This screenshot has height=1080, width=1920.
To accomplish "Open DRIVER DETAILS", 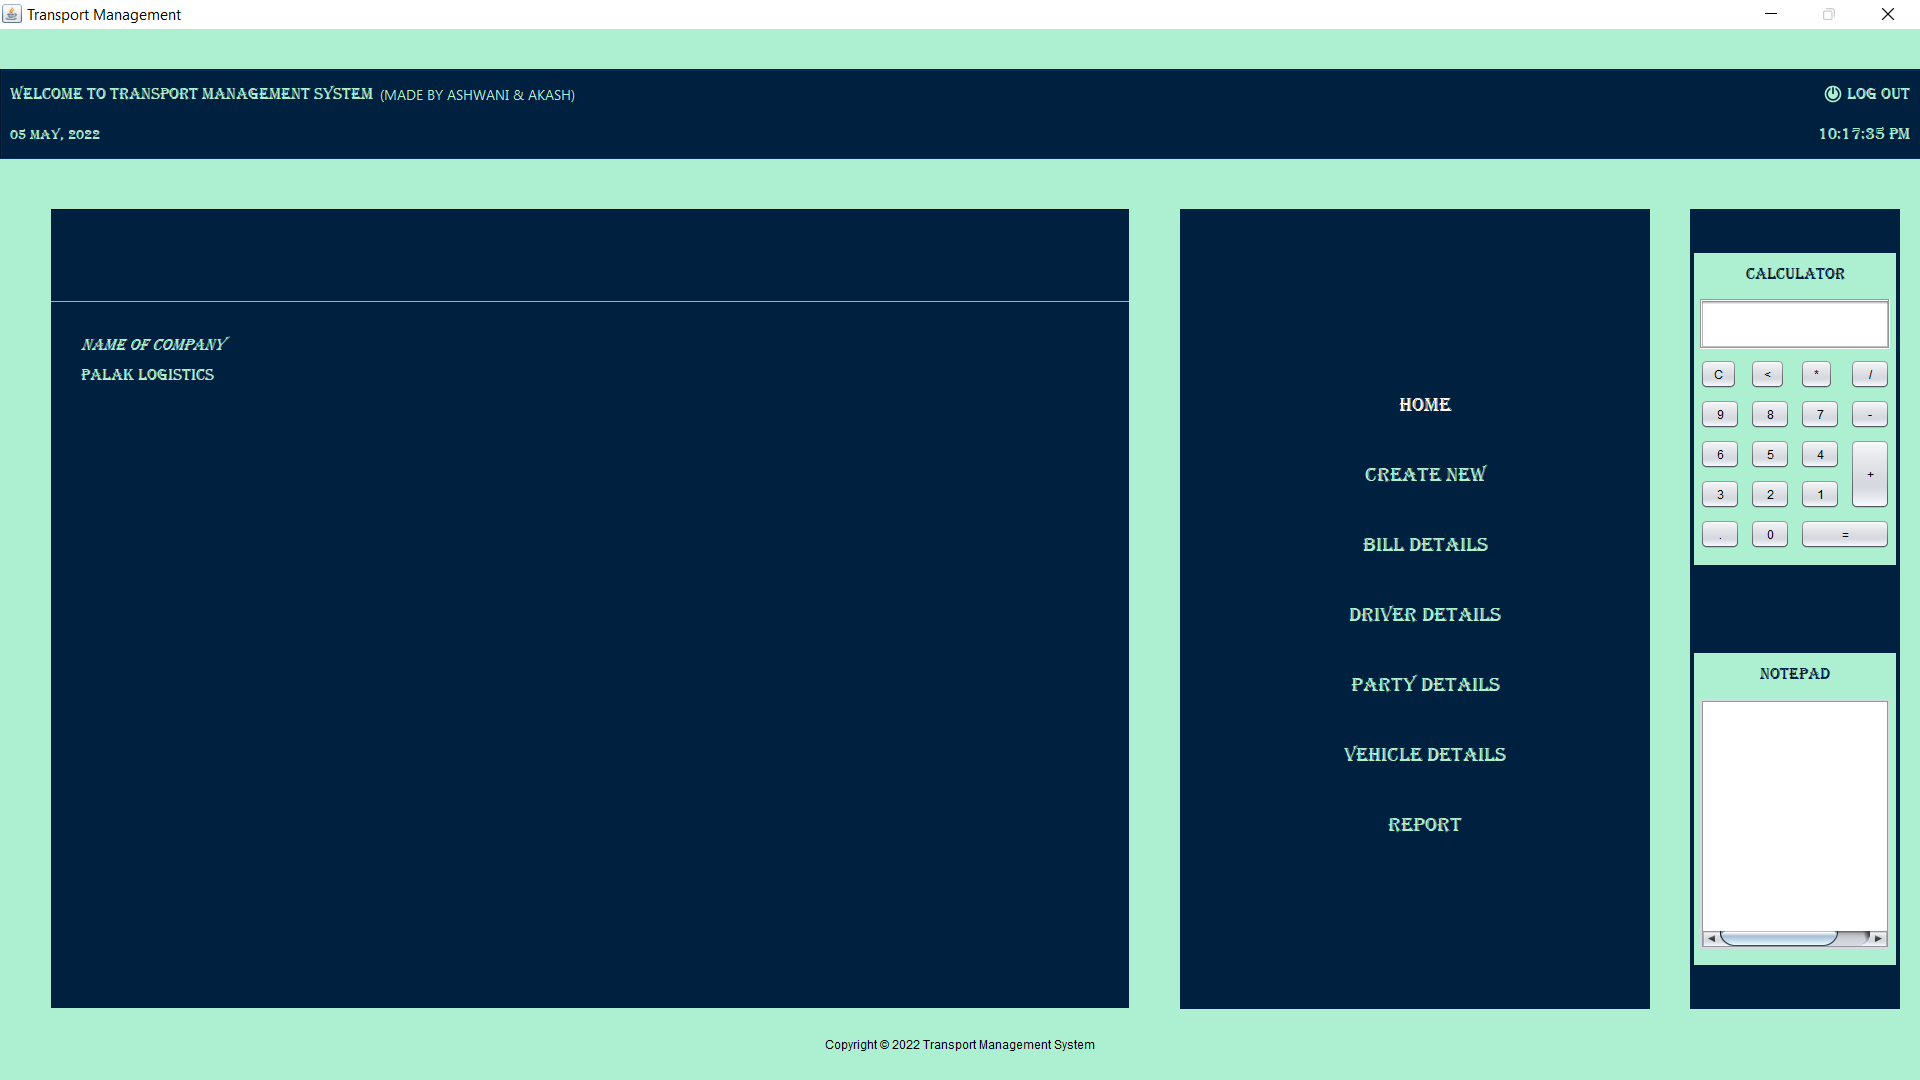I will [x=1424, y=614].
